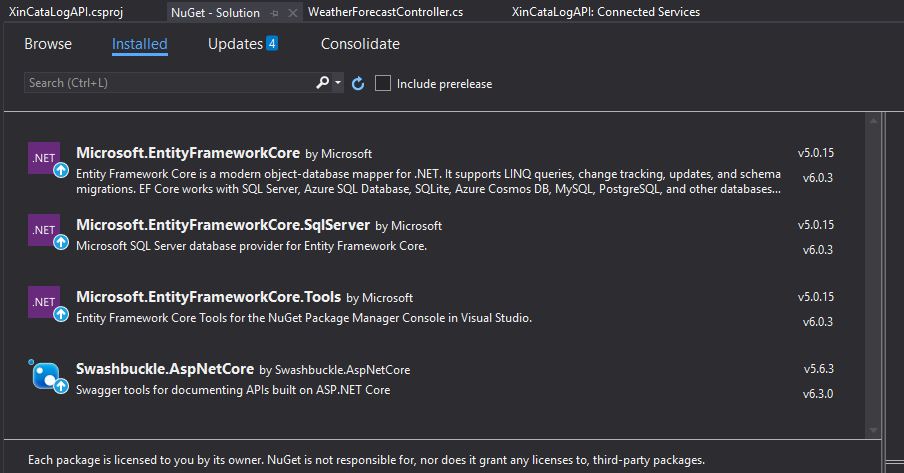Select Microsoft.EntityFrameworkCore.SqlServer package title
Image resolution: width=904 pixels, height=473 pixels.
[x=223, y=225]
